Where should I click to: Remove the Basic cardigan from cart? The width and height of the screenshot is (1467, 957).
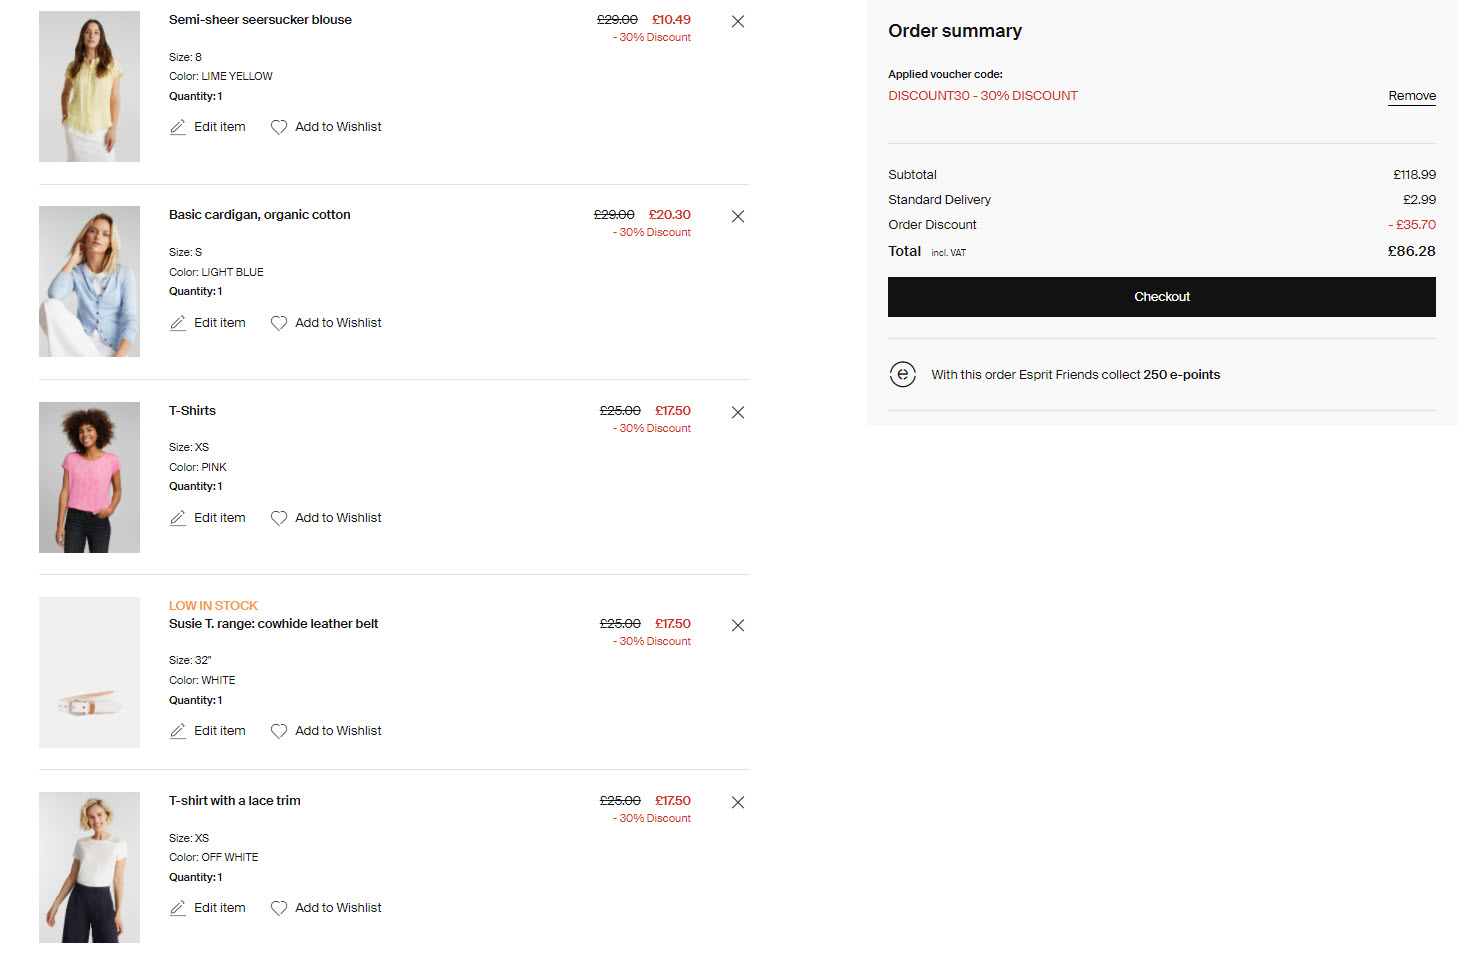tap(738, 216)
